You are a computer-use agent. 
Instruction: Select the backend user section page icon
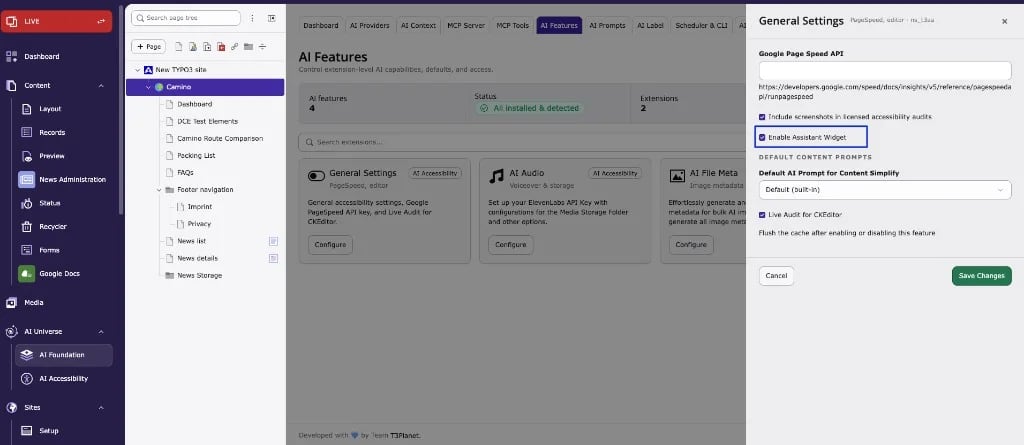coord(193,47)
